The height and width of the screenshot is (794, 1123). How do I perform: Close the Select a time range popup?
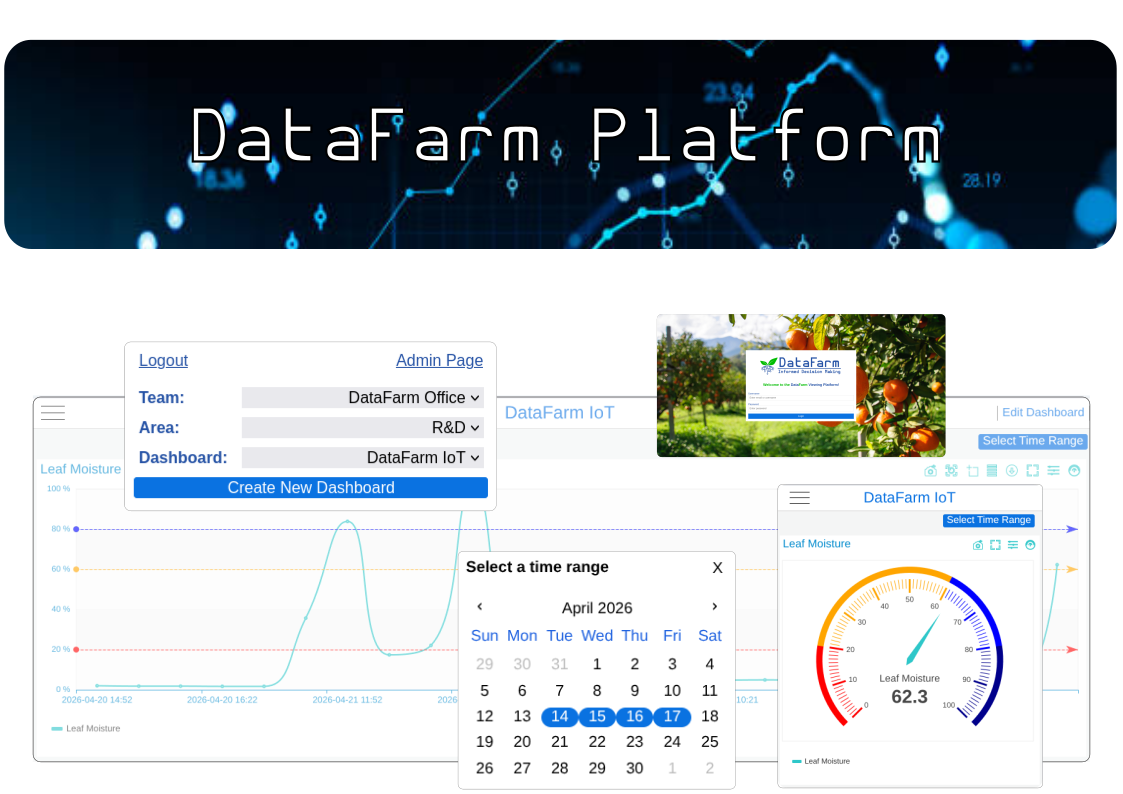point(717,568)
